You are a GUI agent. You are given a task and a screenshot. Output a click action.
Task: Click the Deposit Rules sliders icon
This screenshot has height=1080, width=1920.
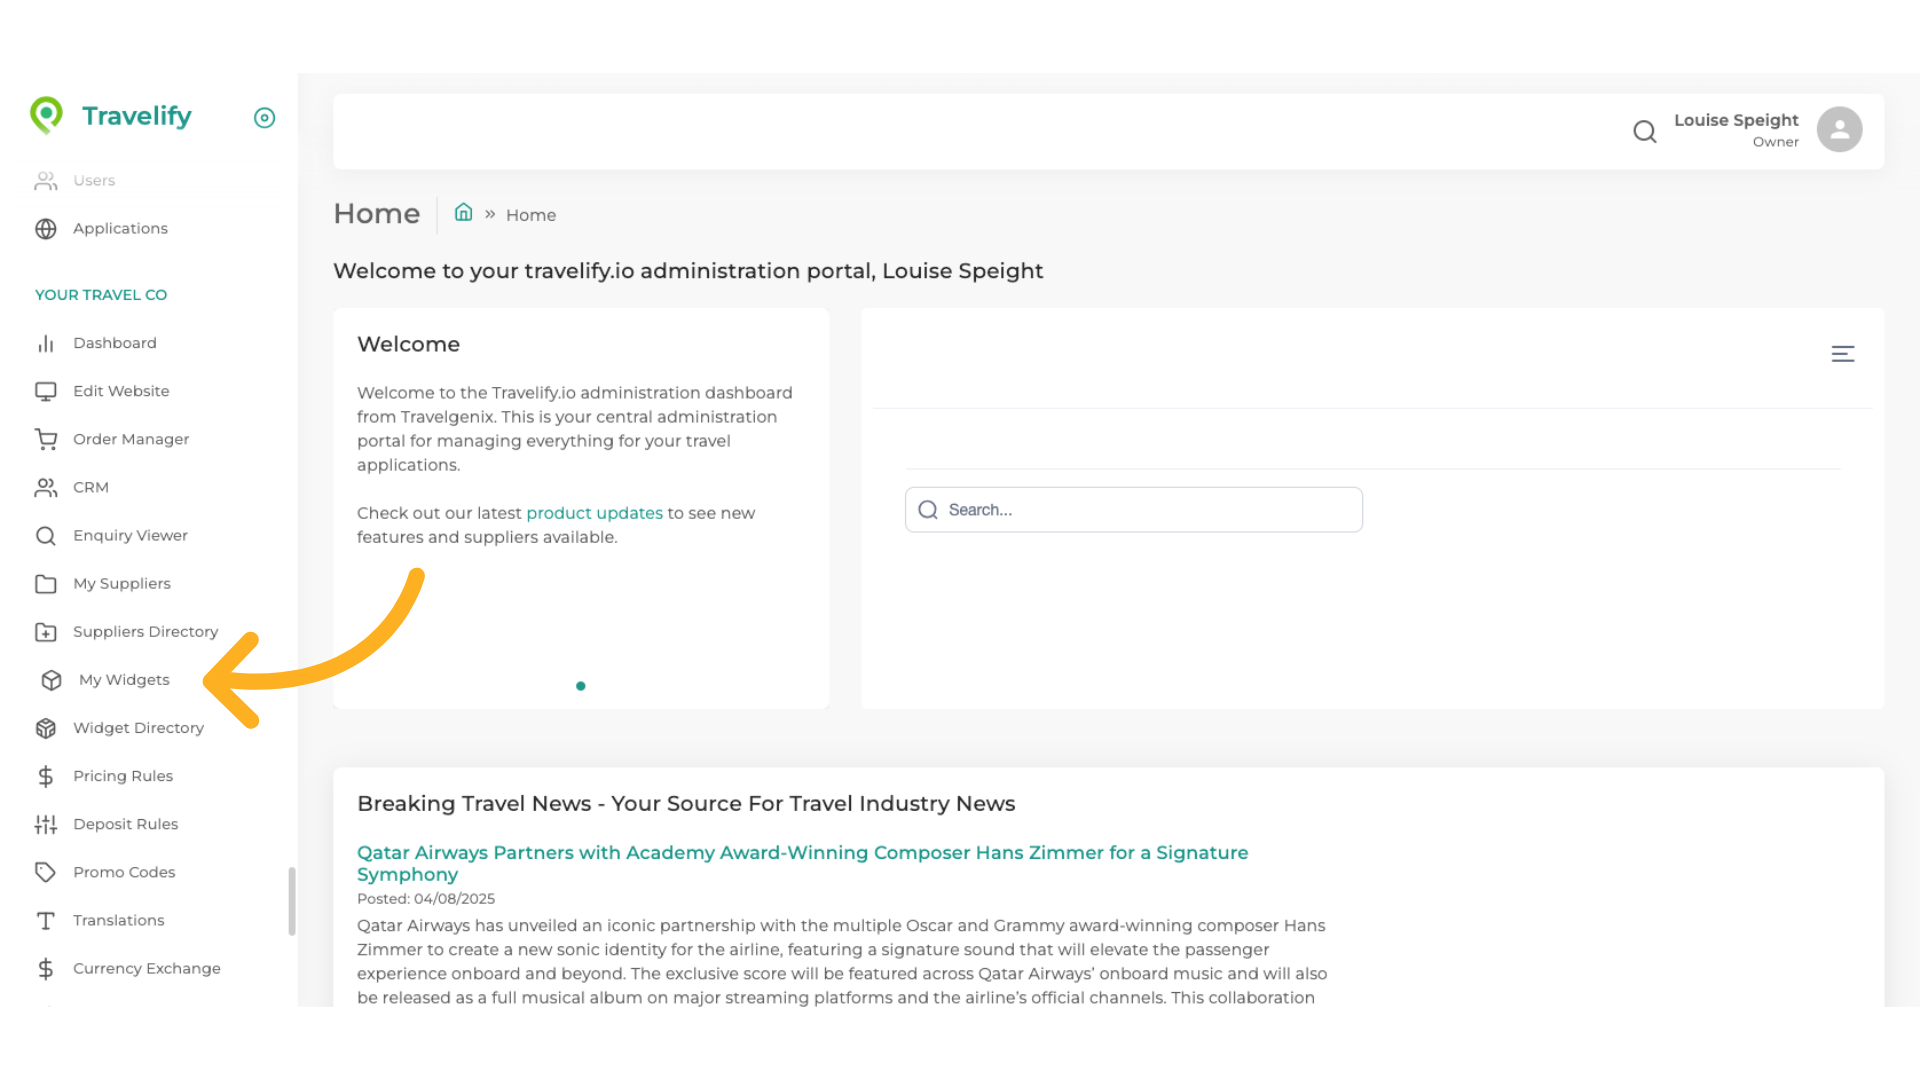point(46,824)
